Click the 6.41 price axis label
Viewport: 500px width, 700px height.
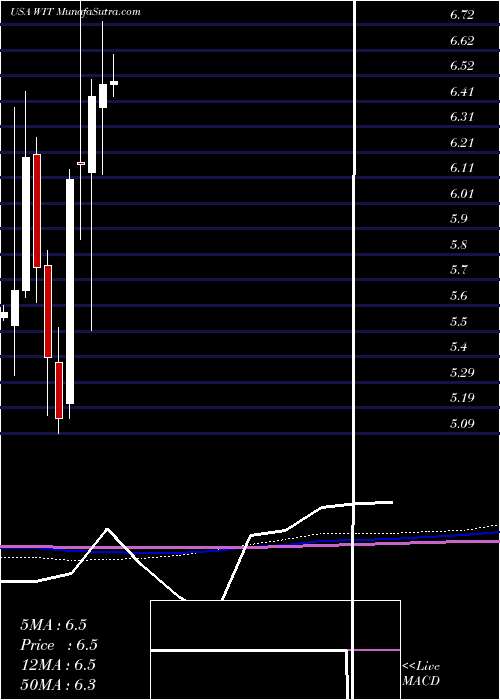462,92
